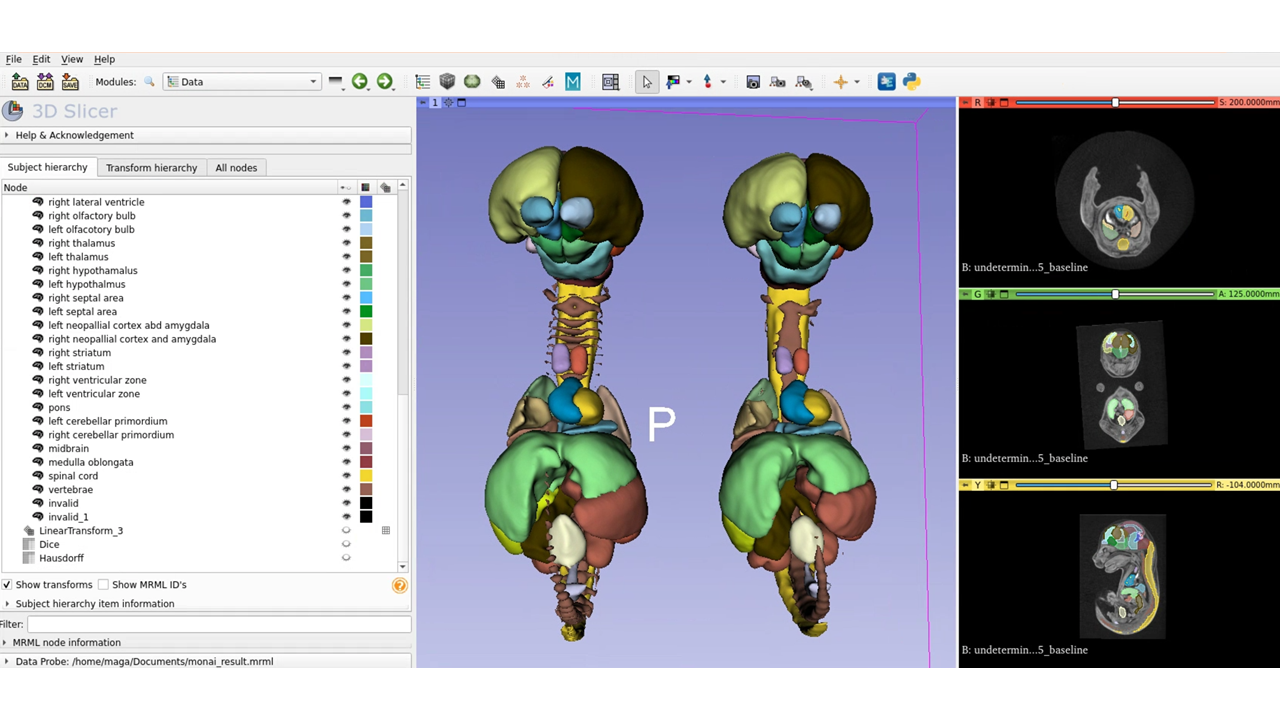Click the layout selection icon
This screenshot has height=720, width=1280.
point(610,82)
